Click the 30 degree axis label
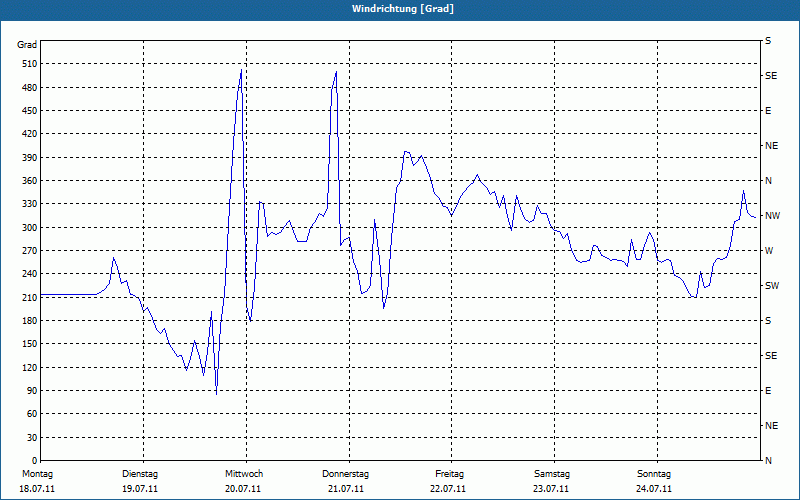 coord(32,437)
